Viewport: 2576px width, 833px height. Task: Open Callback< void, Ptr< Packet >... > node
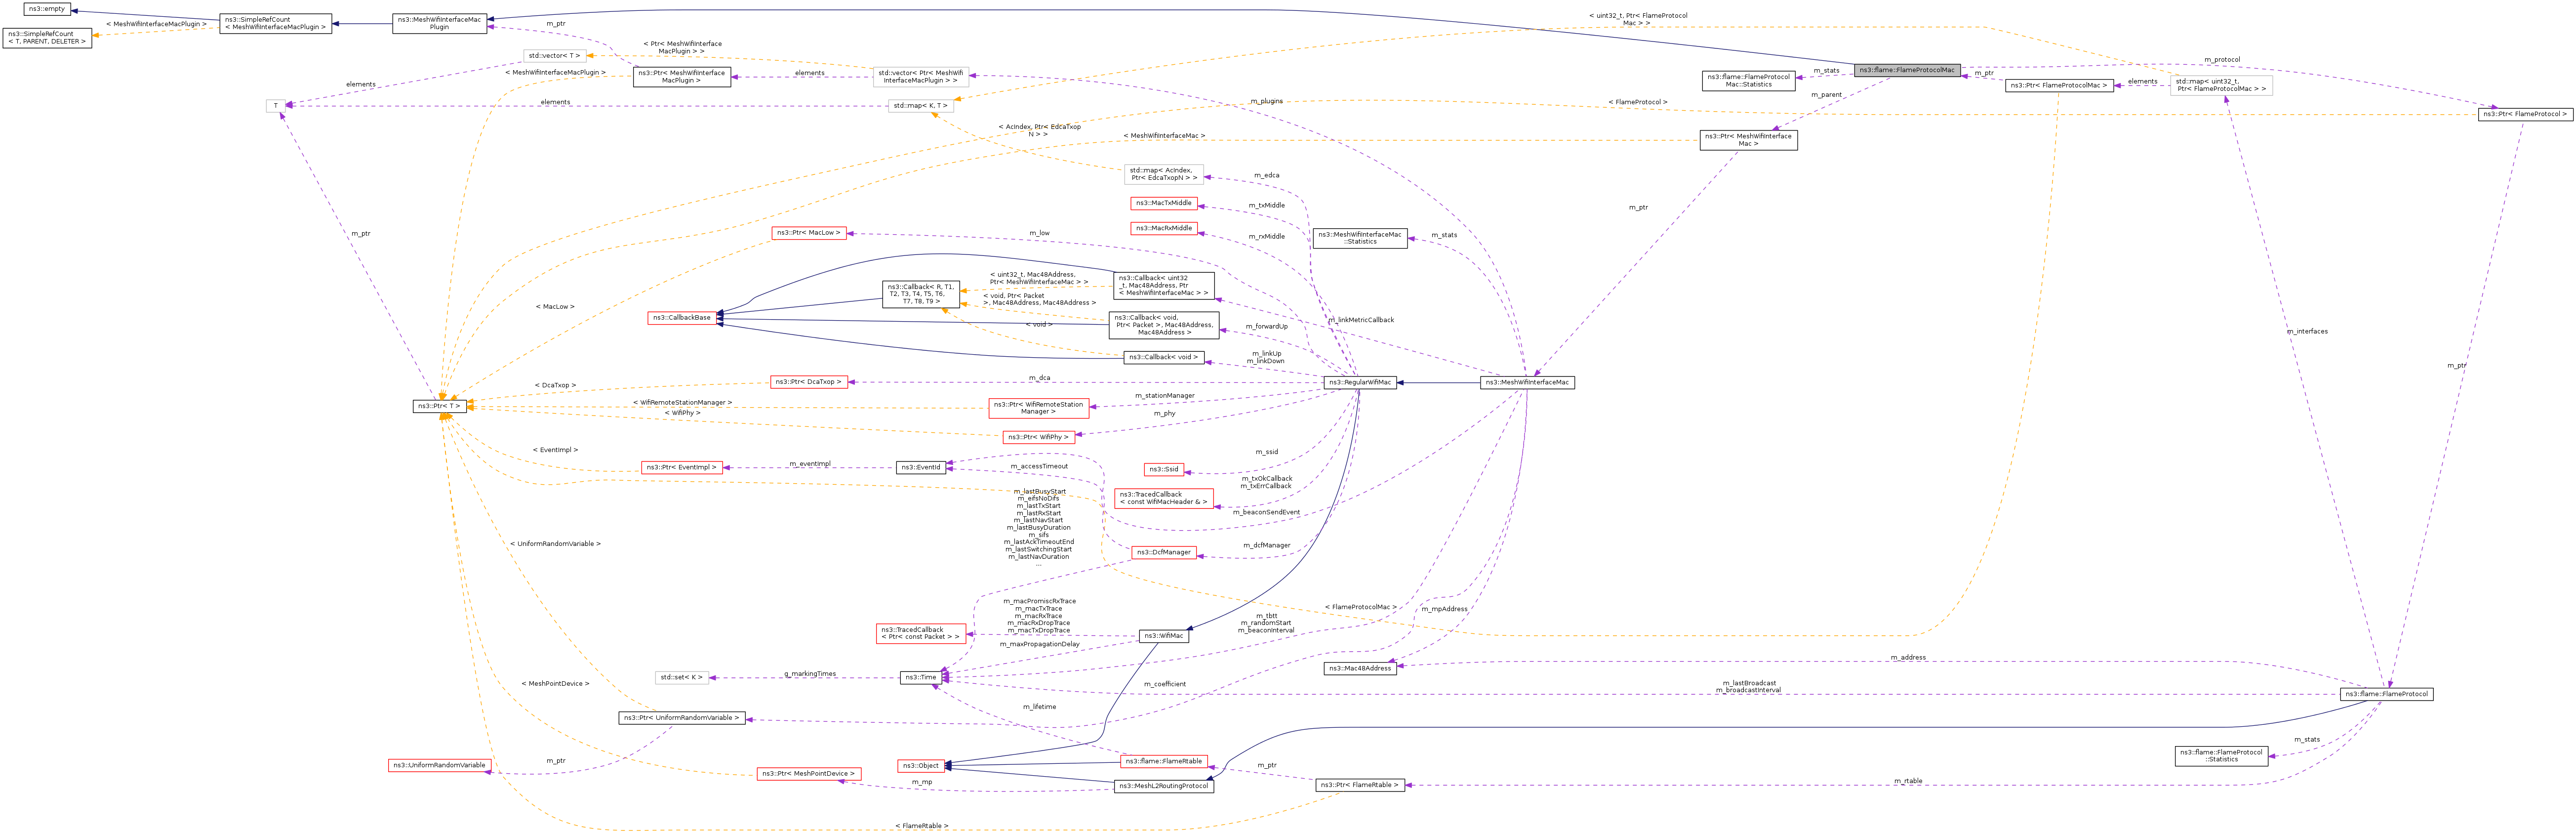[1163, 325]
